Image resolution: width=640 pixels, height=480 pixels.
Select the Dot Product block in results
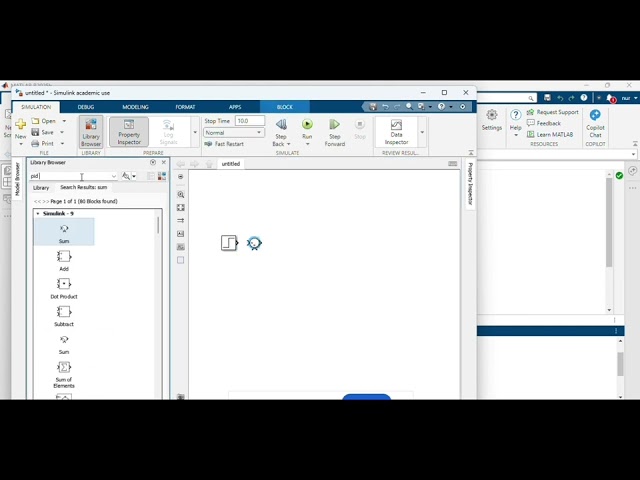point(64,289)
